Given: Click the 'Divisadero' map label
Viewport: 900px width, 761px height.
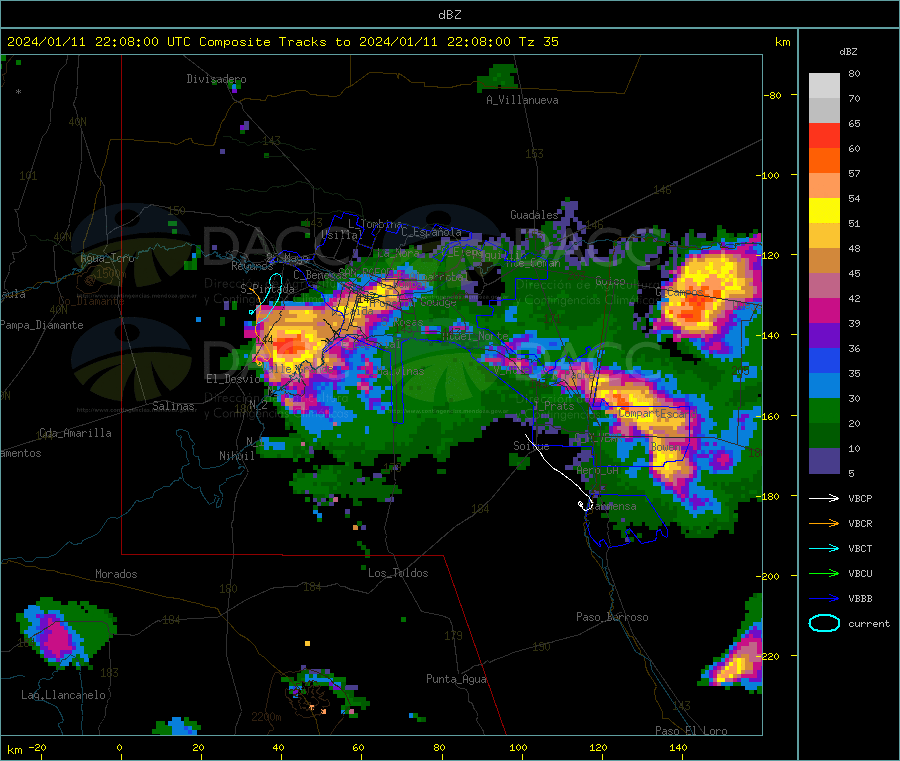Looking at the screenshot, I should click(216, 79).
